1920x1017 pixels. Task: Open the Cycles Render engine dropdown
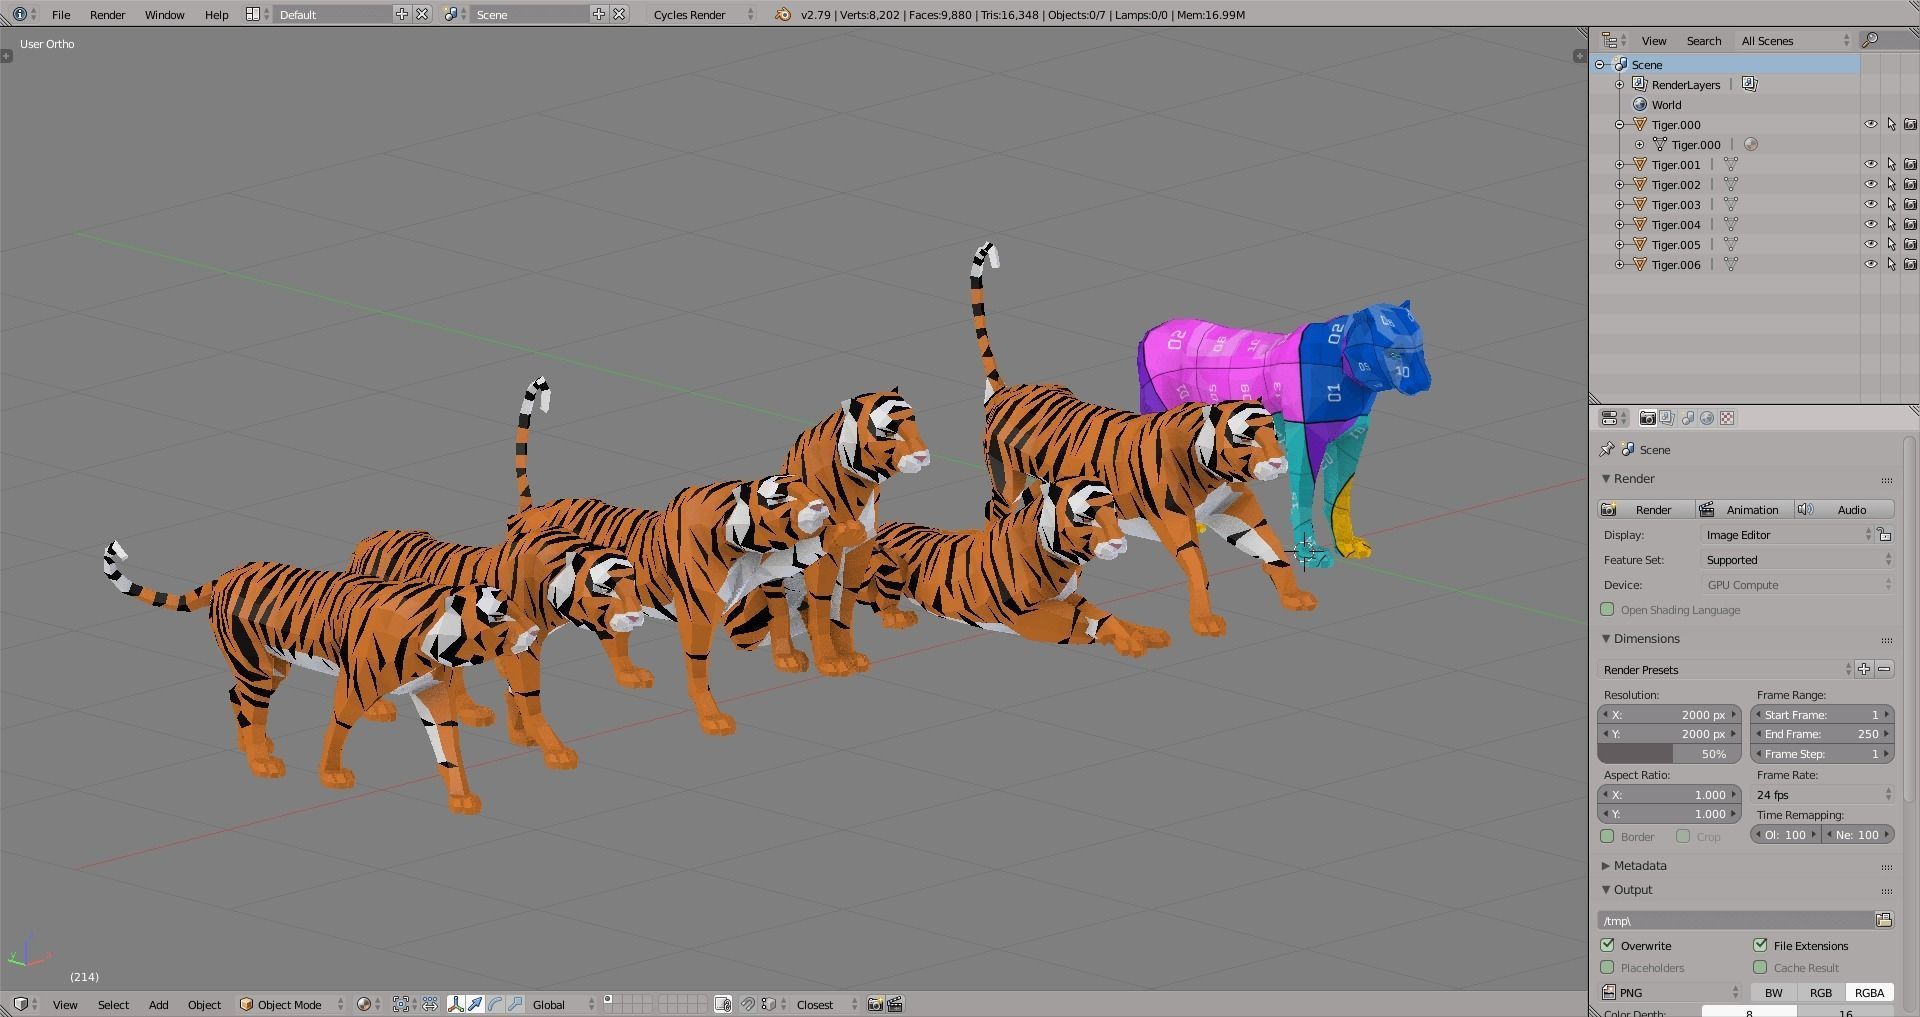[703, 14]
